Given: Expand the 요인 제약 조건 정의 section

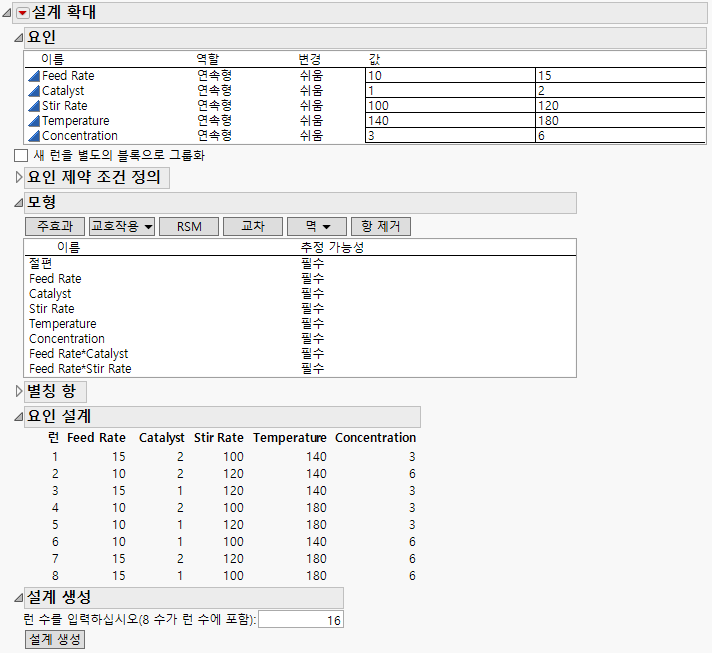Looking at the screenshot, I should 18,177.
